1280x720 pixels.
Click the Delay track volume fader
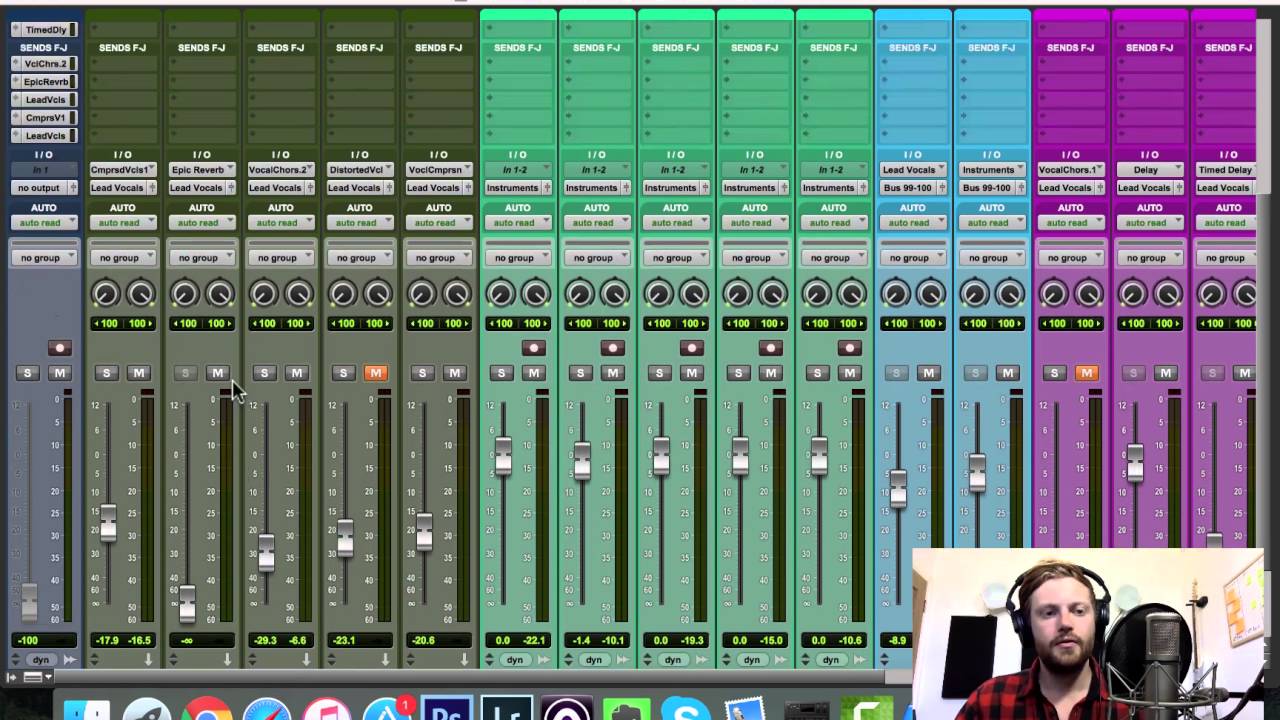click(x=1135, y=463)
